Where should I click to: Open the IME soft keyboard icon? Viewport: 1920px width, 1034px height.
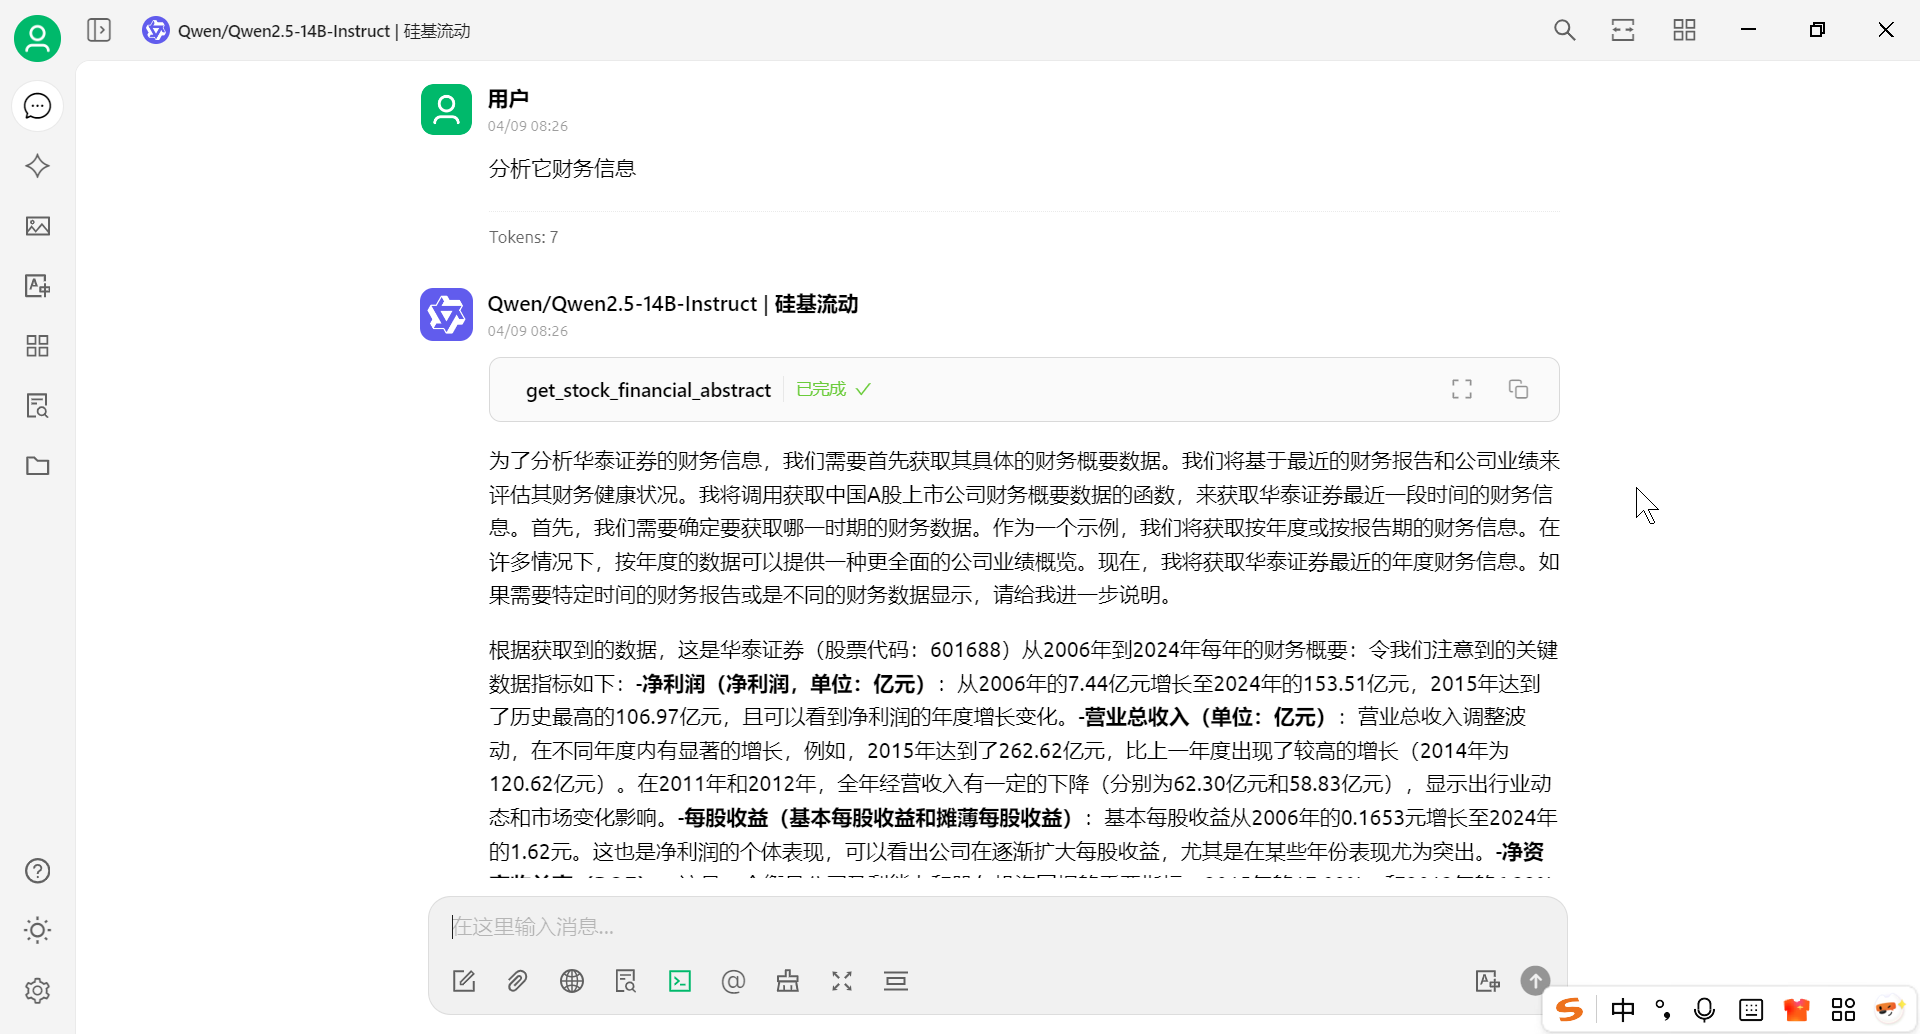coord(1751,1010)
